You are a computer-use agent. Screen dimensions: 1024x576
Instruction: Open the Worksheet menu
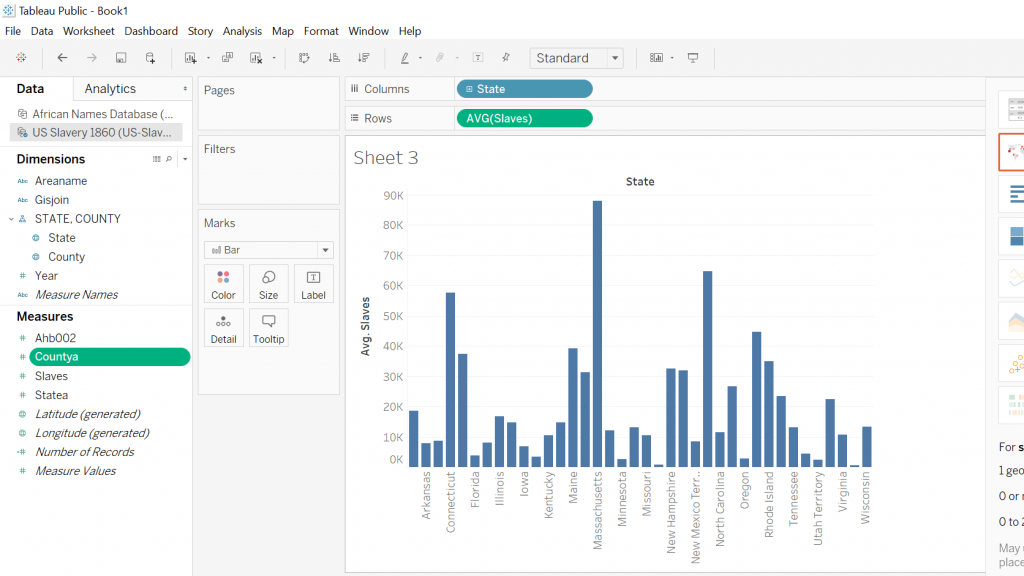pos(88,31)
